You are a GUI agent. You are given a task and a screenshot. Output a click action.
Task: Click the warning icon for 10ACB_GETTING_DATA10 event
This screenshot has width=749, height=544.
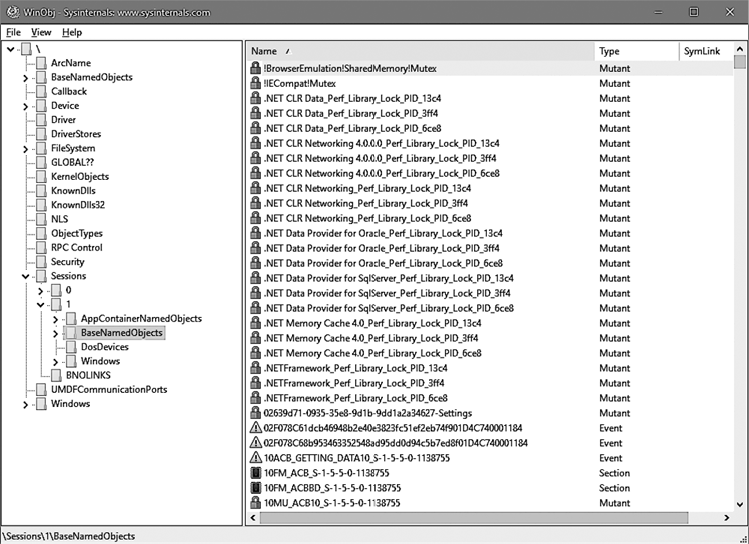(x=256, y=458)
